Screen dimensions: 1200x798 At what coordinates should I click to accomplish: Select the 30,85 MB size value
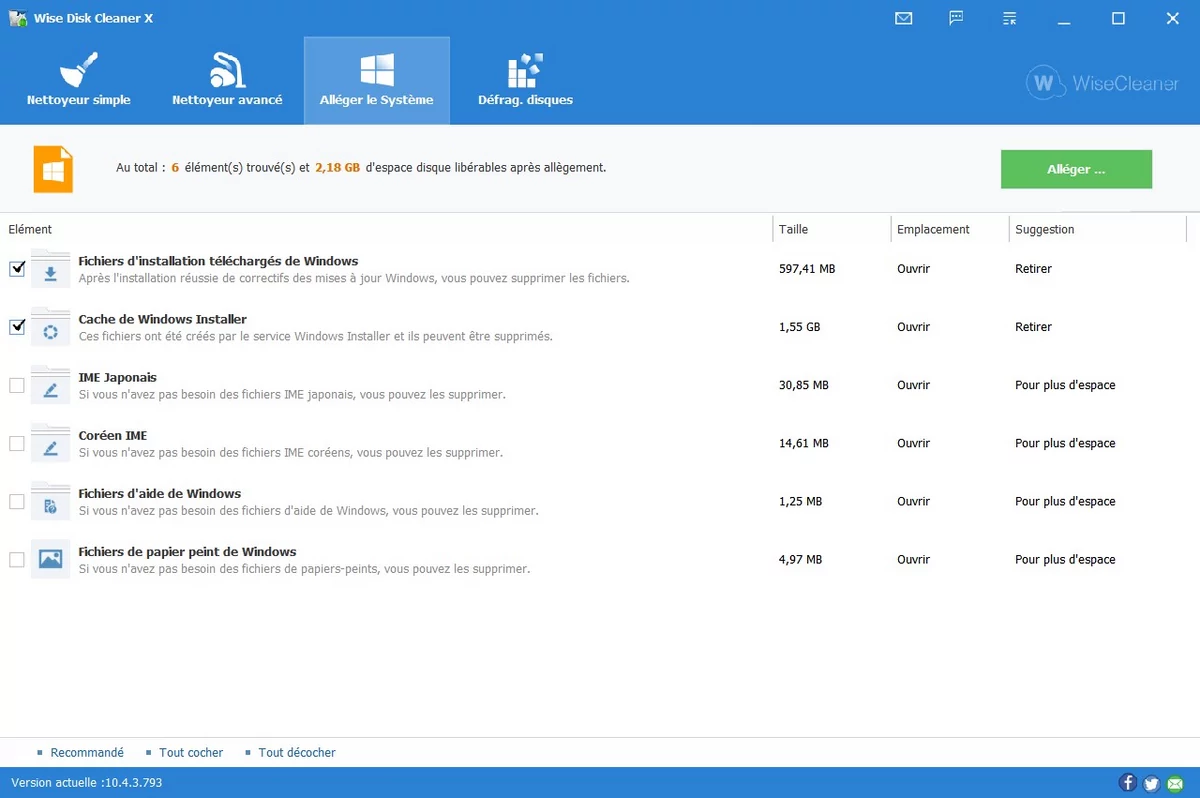pyautogui.click(x=804, y=385)
